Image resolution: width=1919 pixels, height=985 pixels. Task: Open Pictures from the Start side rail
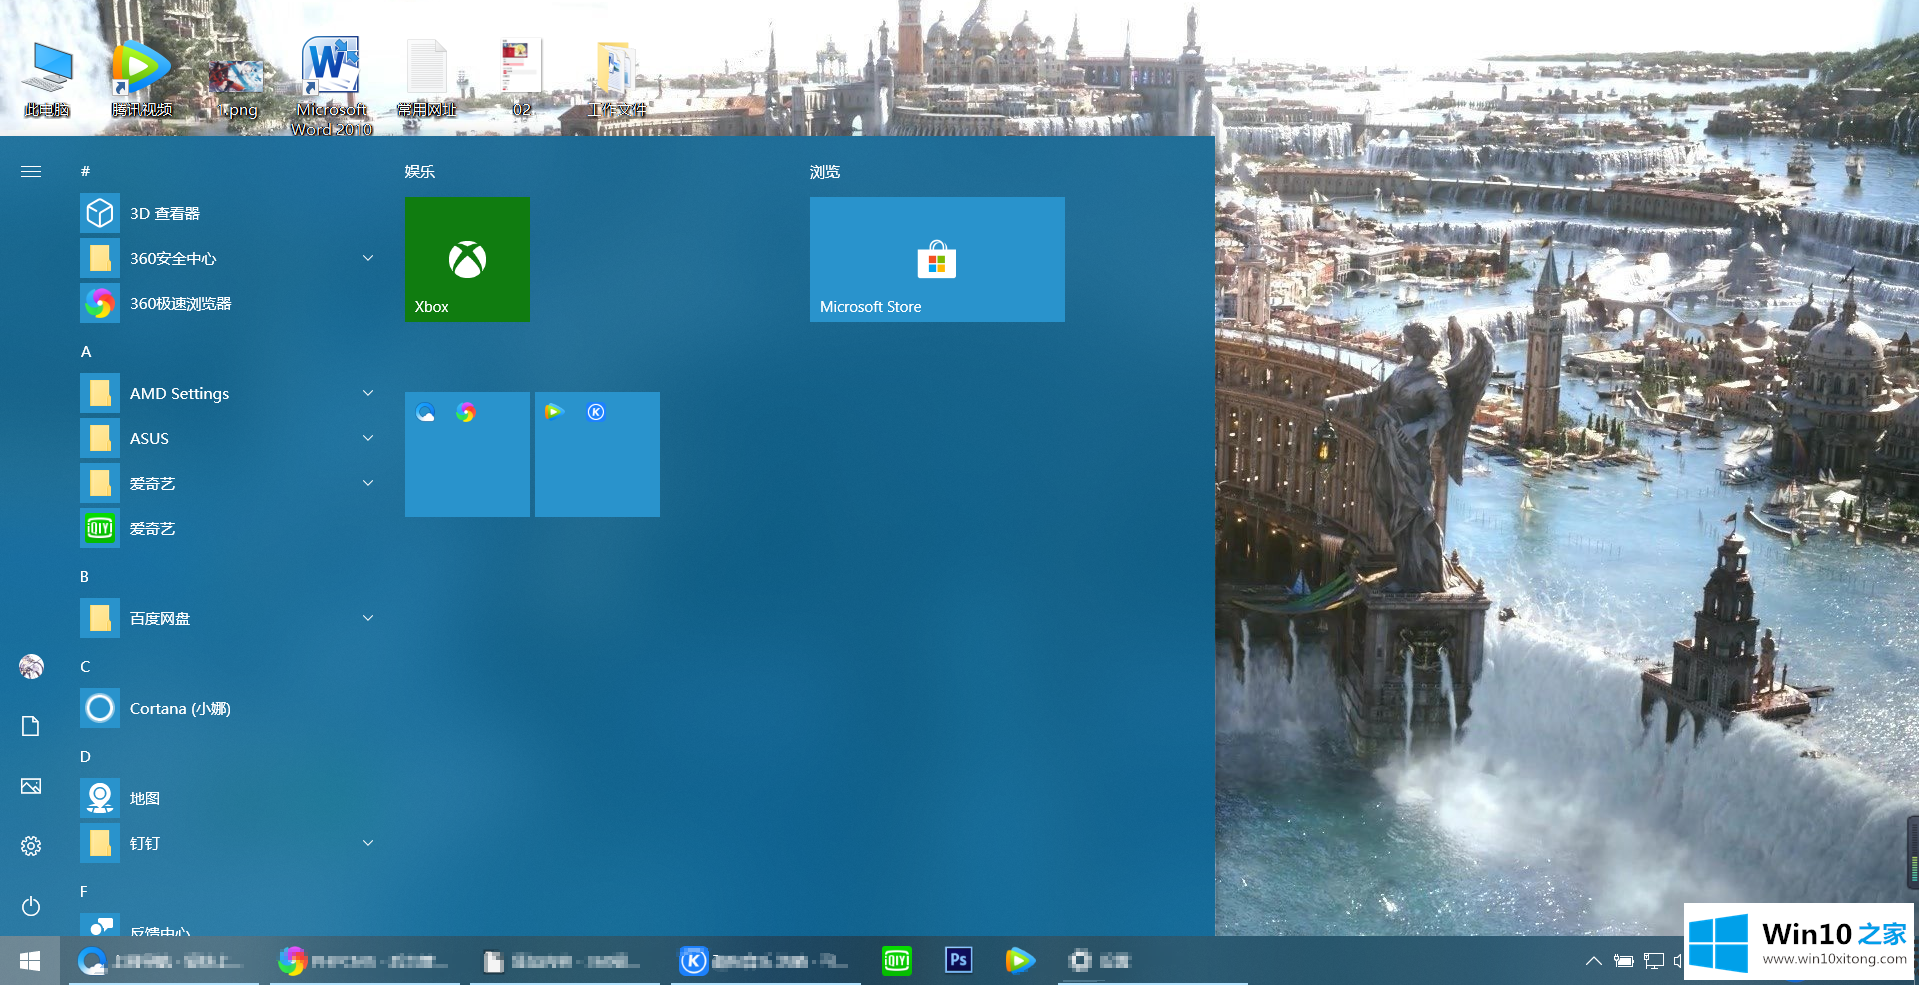[x=31, y=786]
